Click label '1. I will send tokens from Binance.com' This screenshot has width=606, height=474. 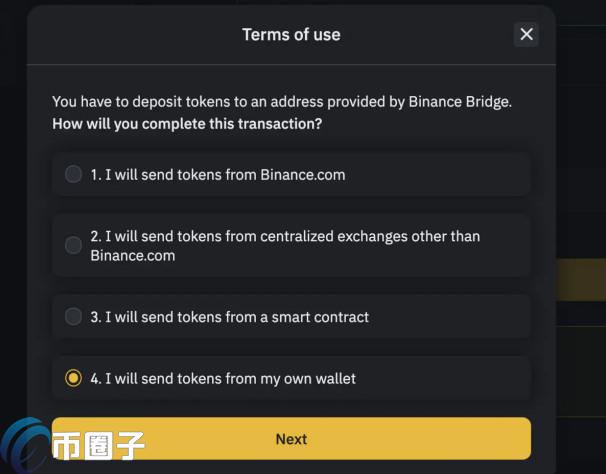point(218,174)
